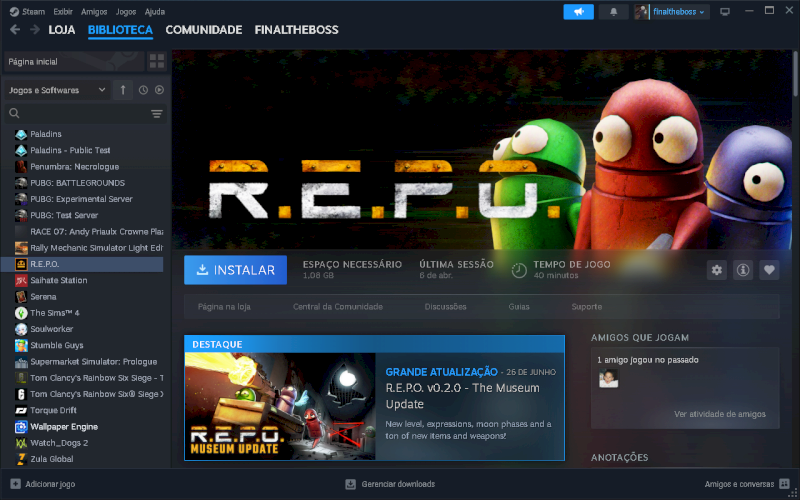Click Página inicial button
Screen dimensions: 800x500
tap(74, 62)
